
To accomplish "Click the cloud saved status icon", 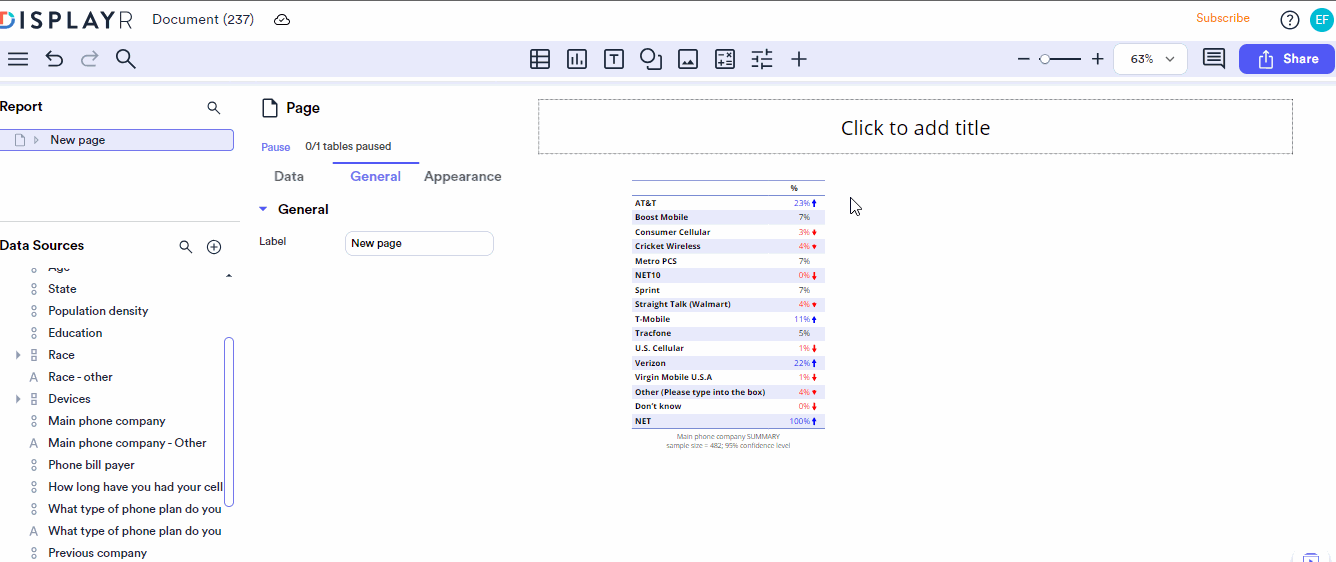I will (282, 20).
